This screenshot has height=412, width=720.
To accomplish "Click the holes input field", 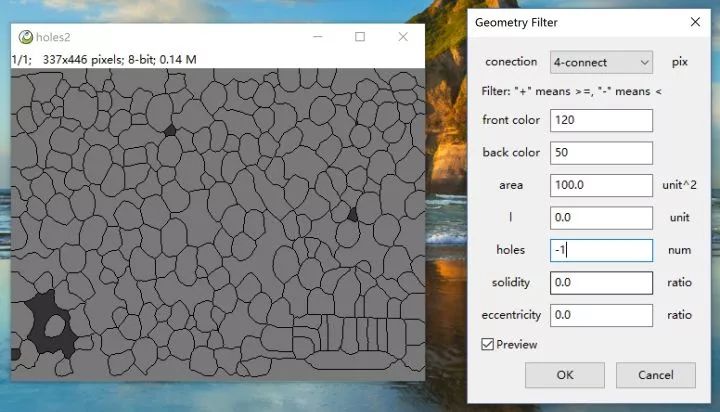I will 601,250.
